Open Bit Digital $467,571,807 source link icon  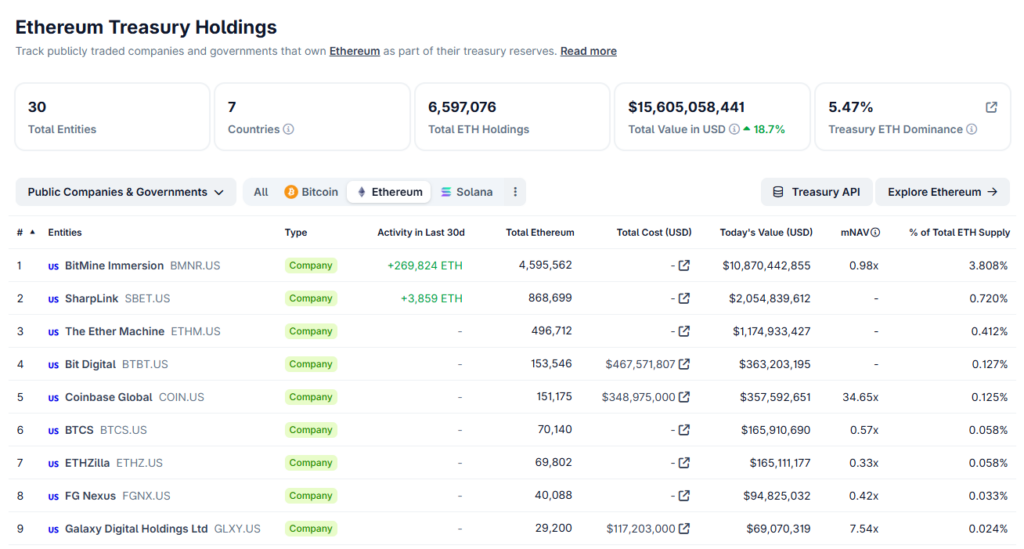click(684, 364)
